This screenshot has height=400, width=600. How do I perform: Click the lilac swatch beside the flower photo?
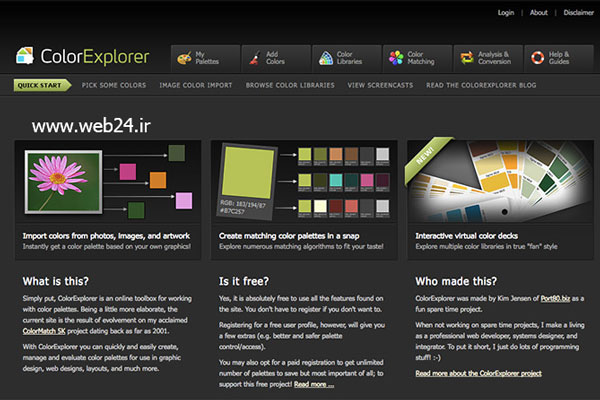(184, 201)
